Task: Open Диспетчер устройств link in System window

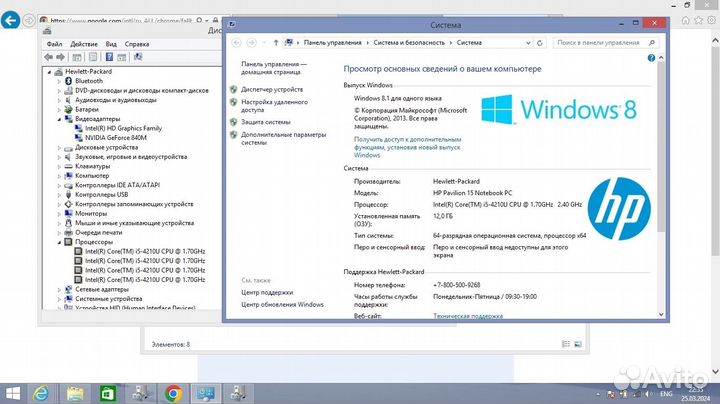Action: (272, 90)
